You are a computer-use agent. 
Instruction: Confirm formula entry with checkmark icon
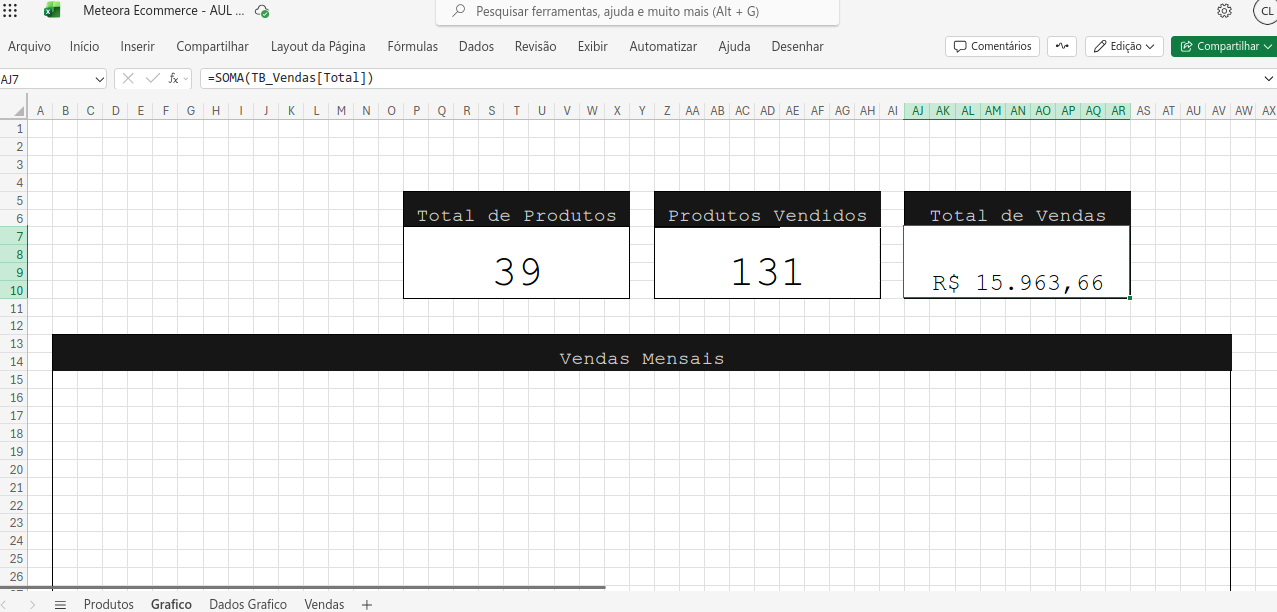(x=152, y=78)
